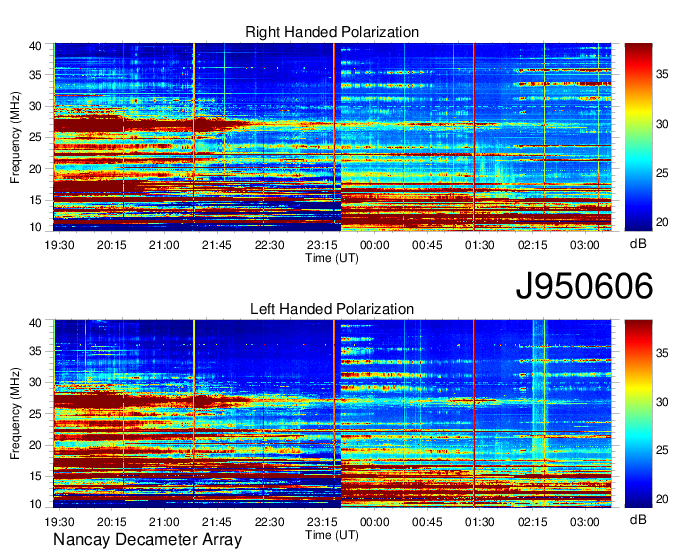Click the "dB" label under Right Handed color bar
This screenshot has width=680, height=552.
click(x=638, y=244)
